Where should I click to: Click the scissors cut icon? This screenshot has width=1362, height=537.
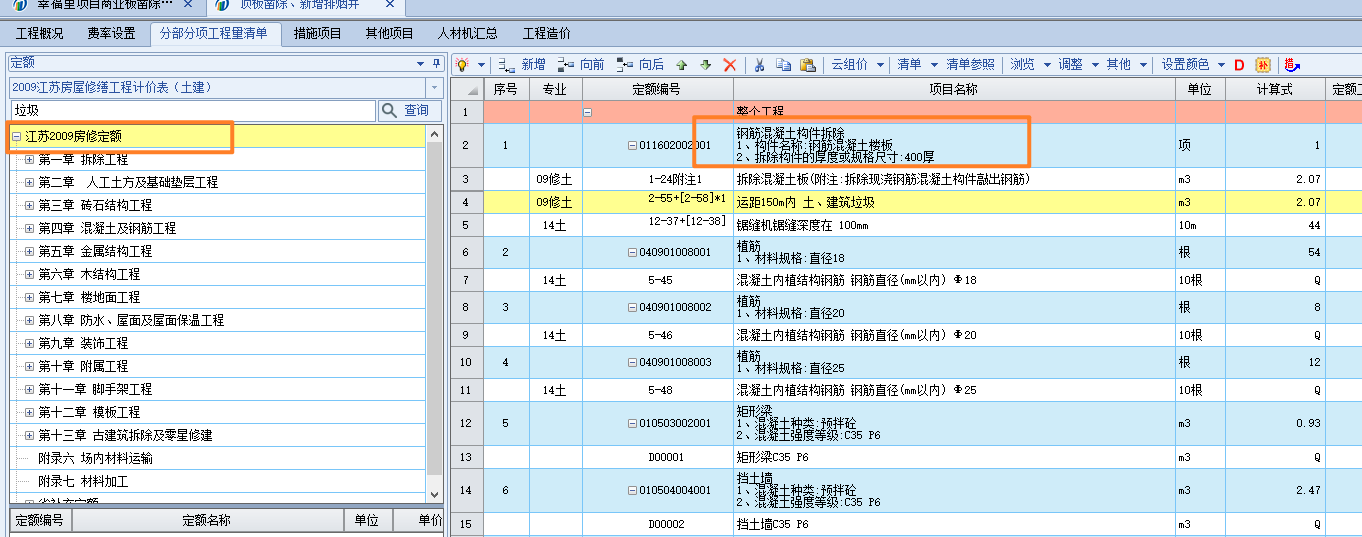(759, 64)
